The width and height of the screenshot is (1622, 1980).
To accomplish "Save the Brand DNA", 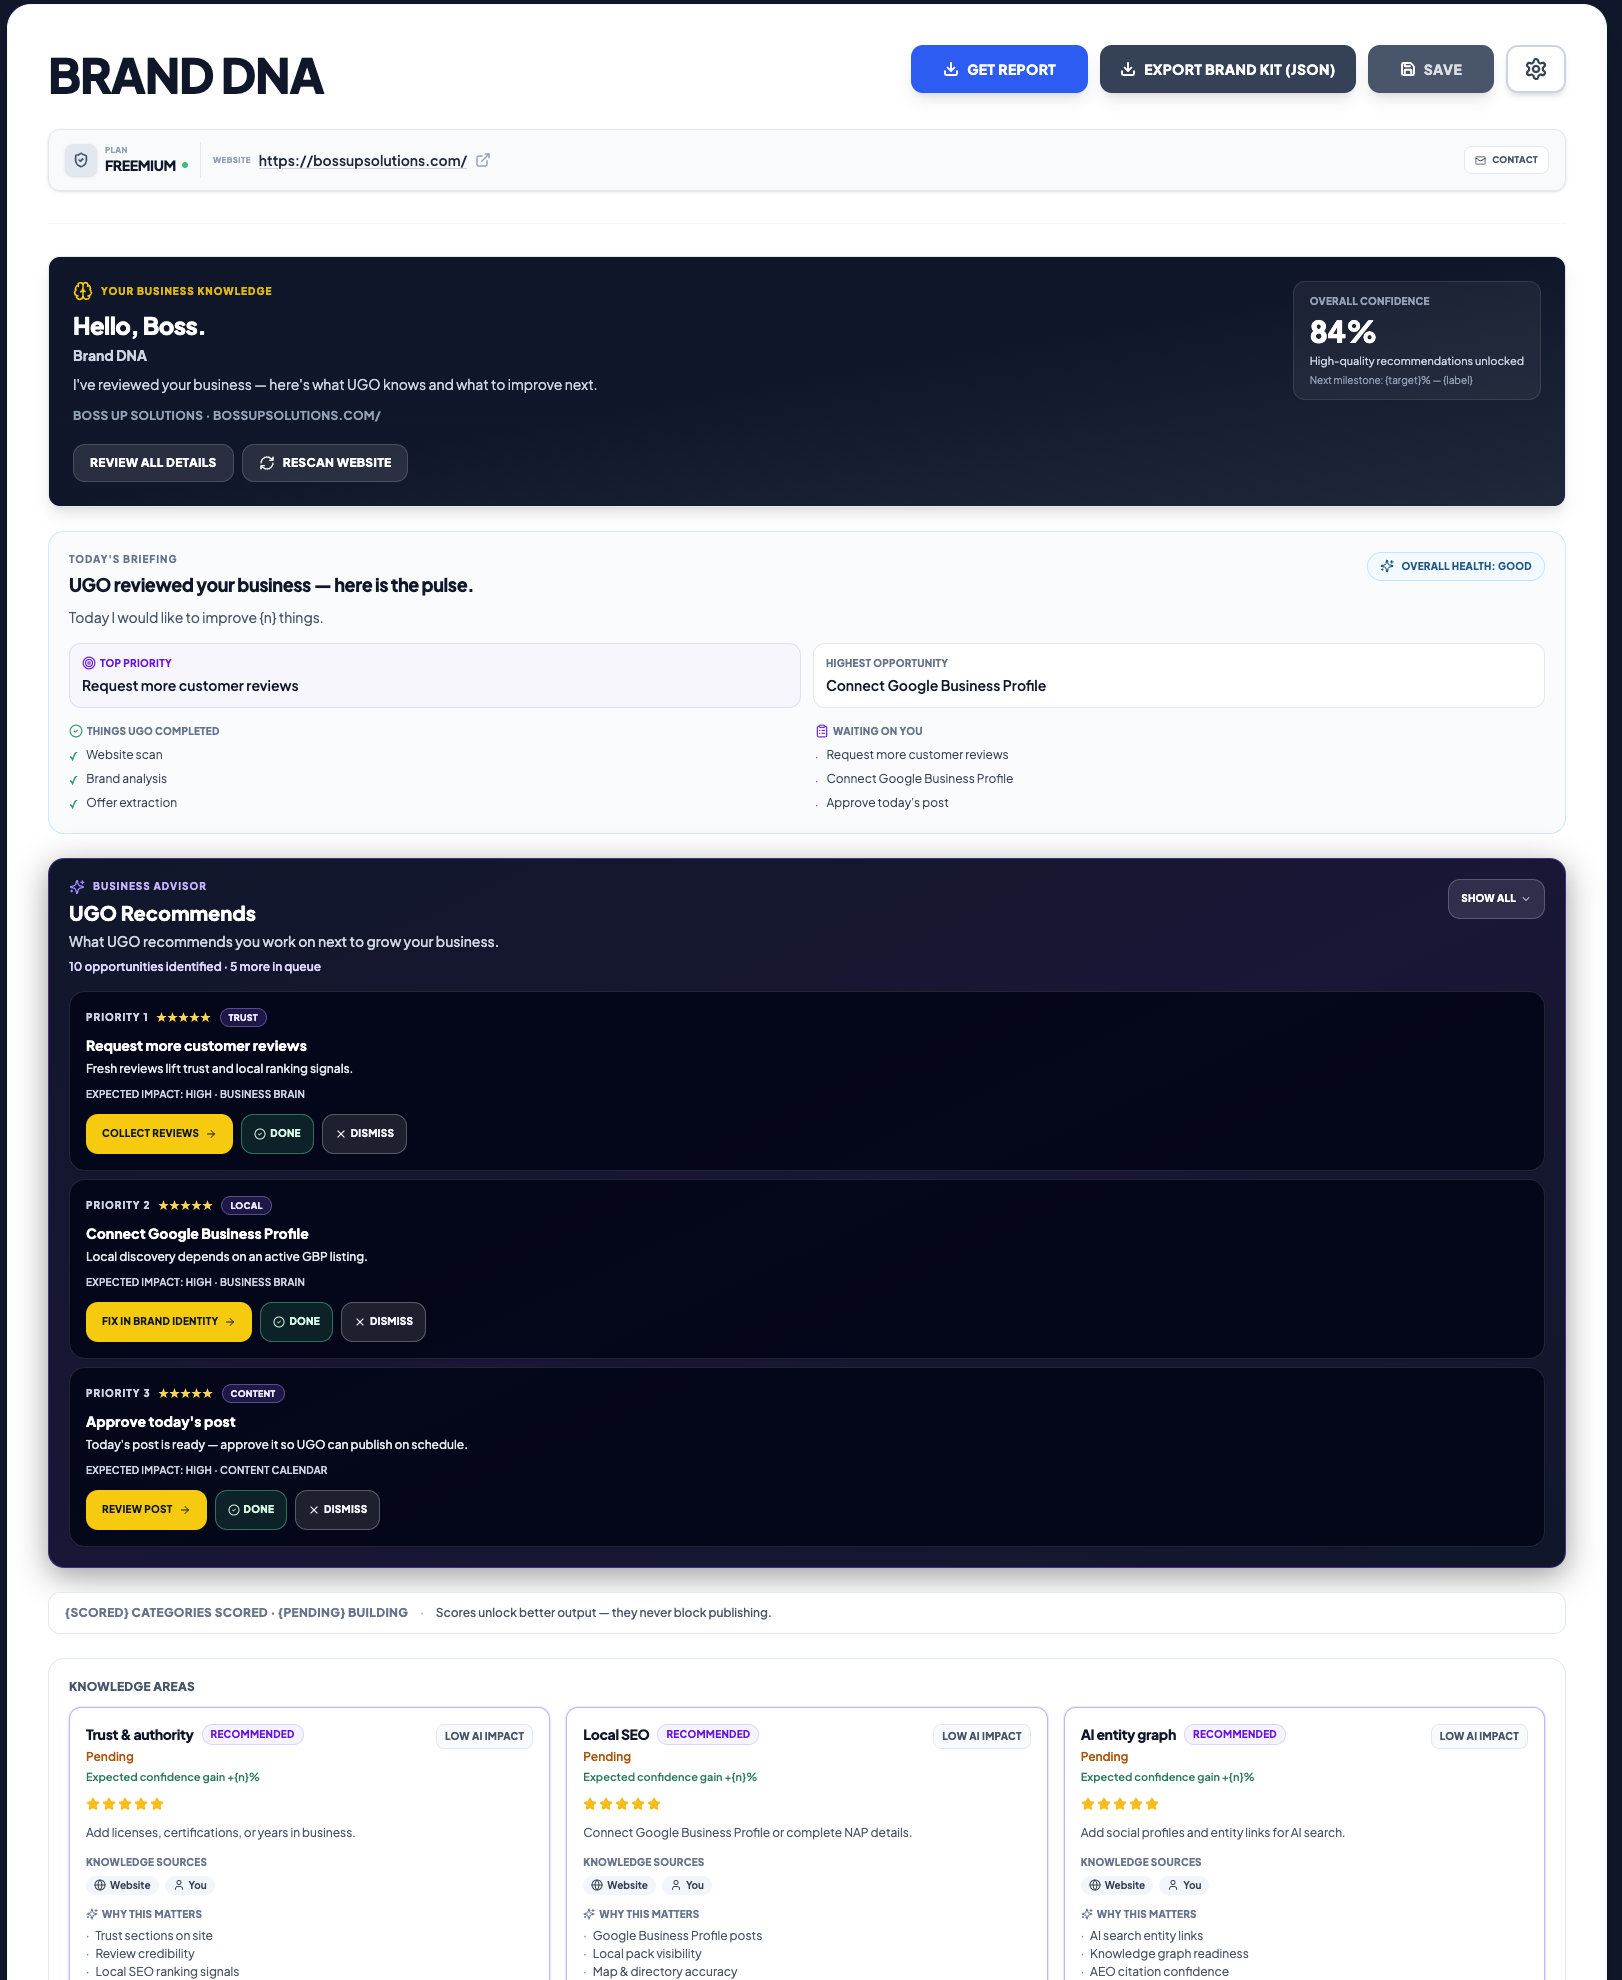I will 1431,69.
